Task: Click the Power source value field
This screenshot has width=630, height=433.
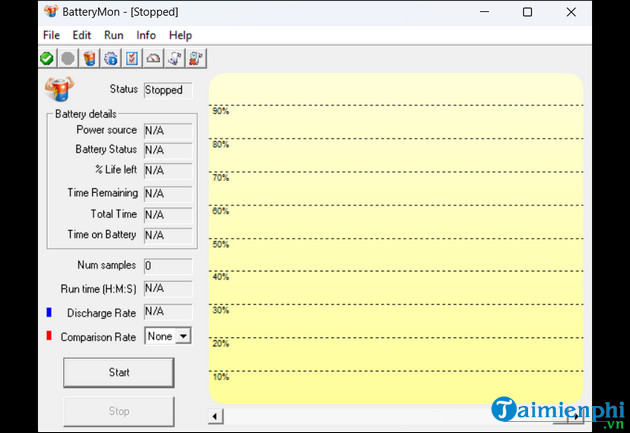Action: tap(168, 131)
